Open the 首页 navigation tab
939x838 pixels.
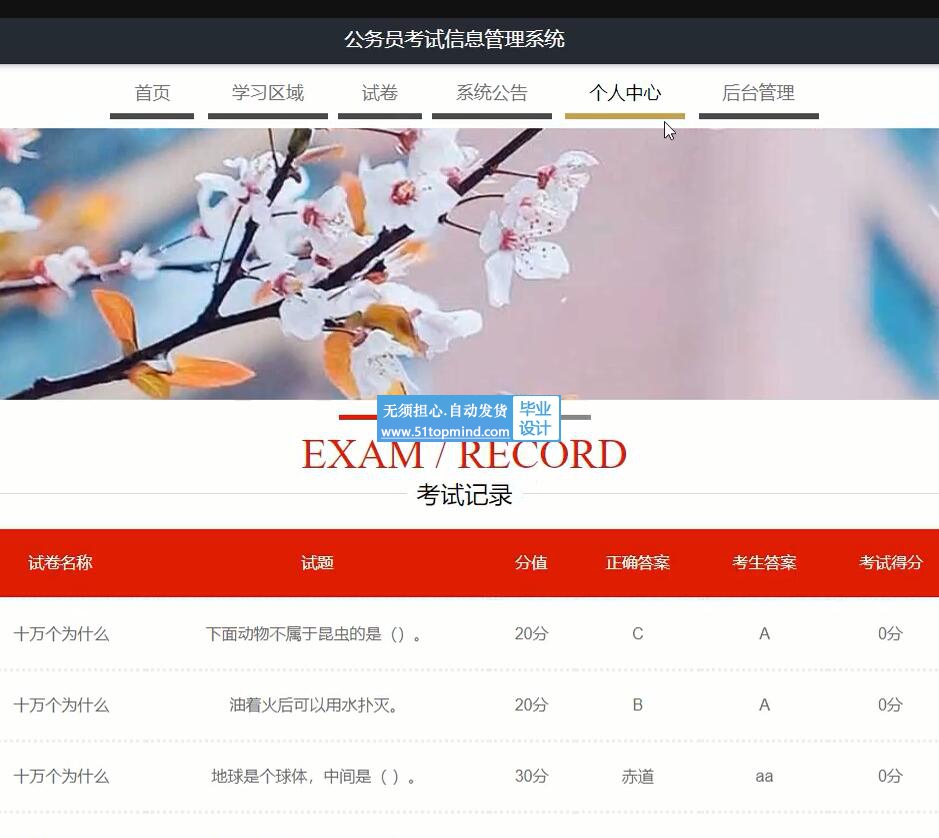tap(152, 93)
